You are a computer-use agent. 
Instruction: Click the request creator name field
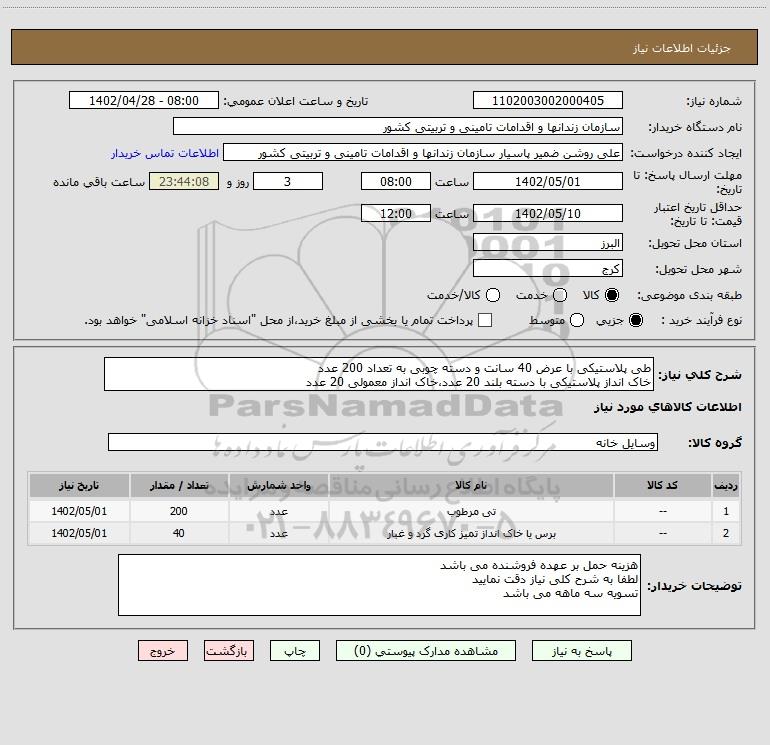tap(423, 152)
